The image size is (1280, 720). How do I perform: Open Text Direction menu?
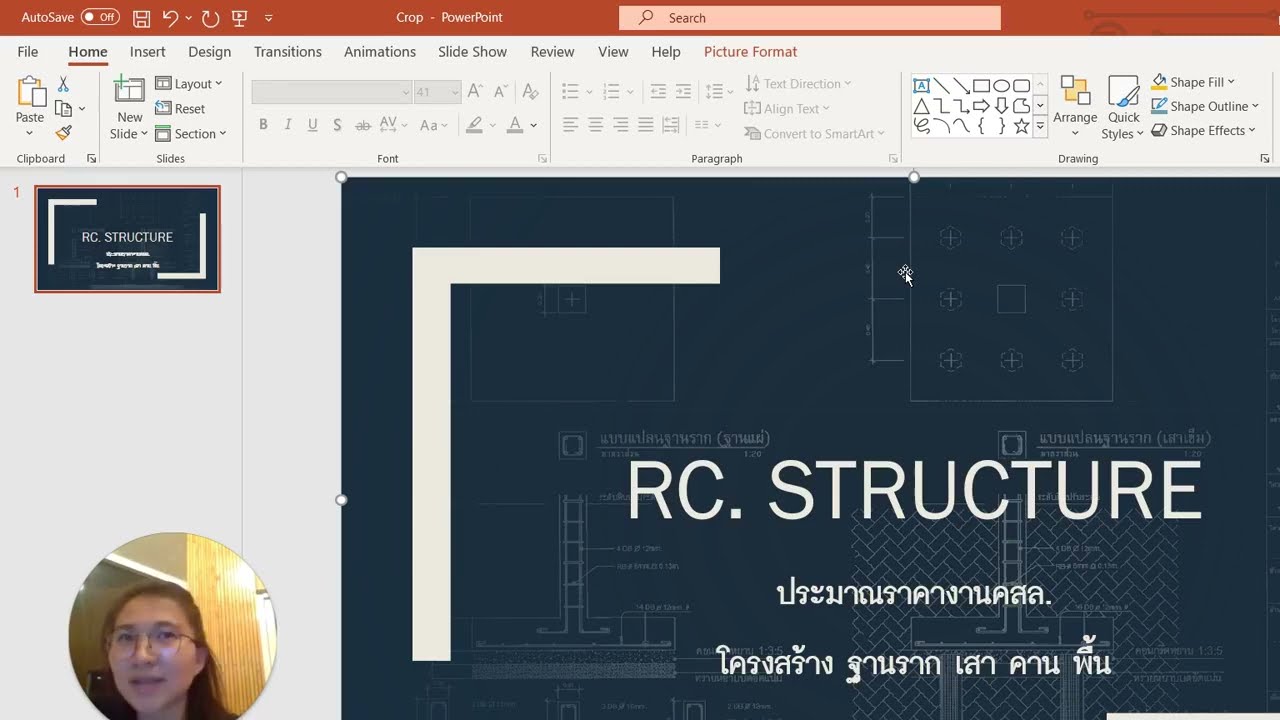[798, 84]
